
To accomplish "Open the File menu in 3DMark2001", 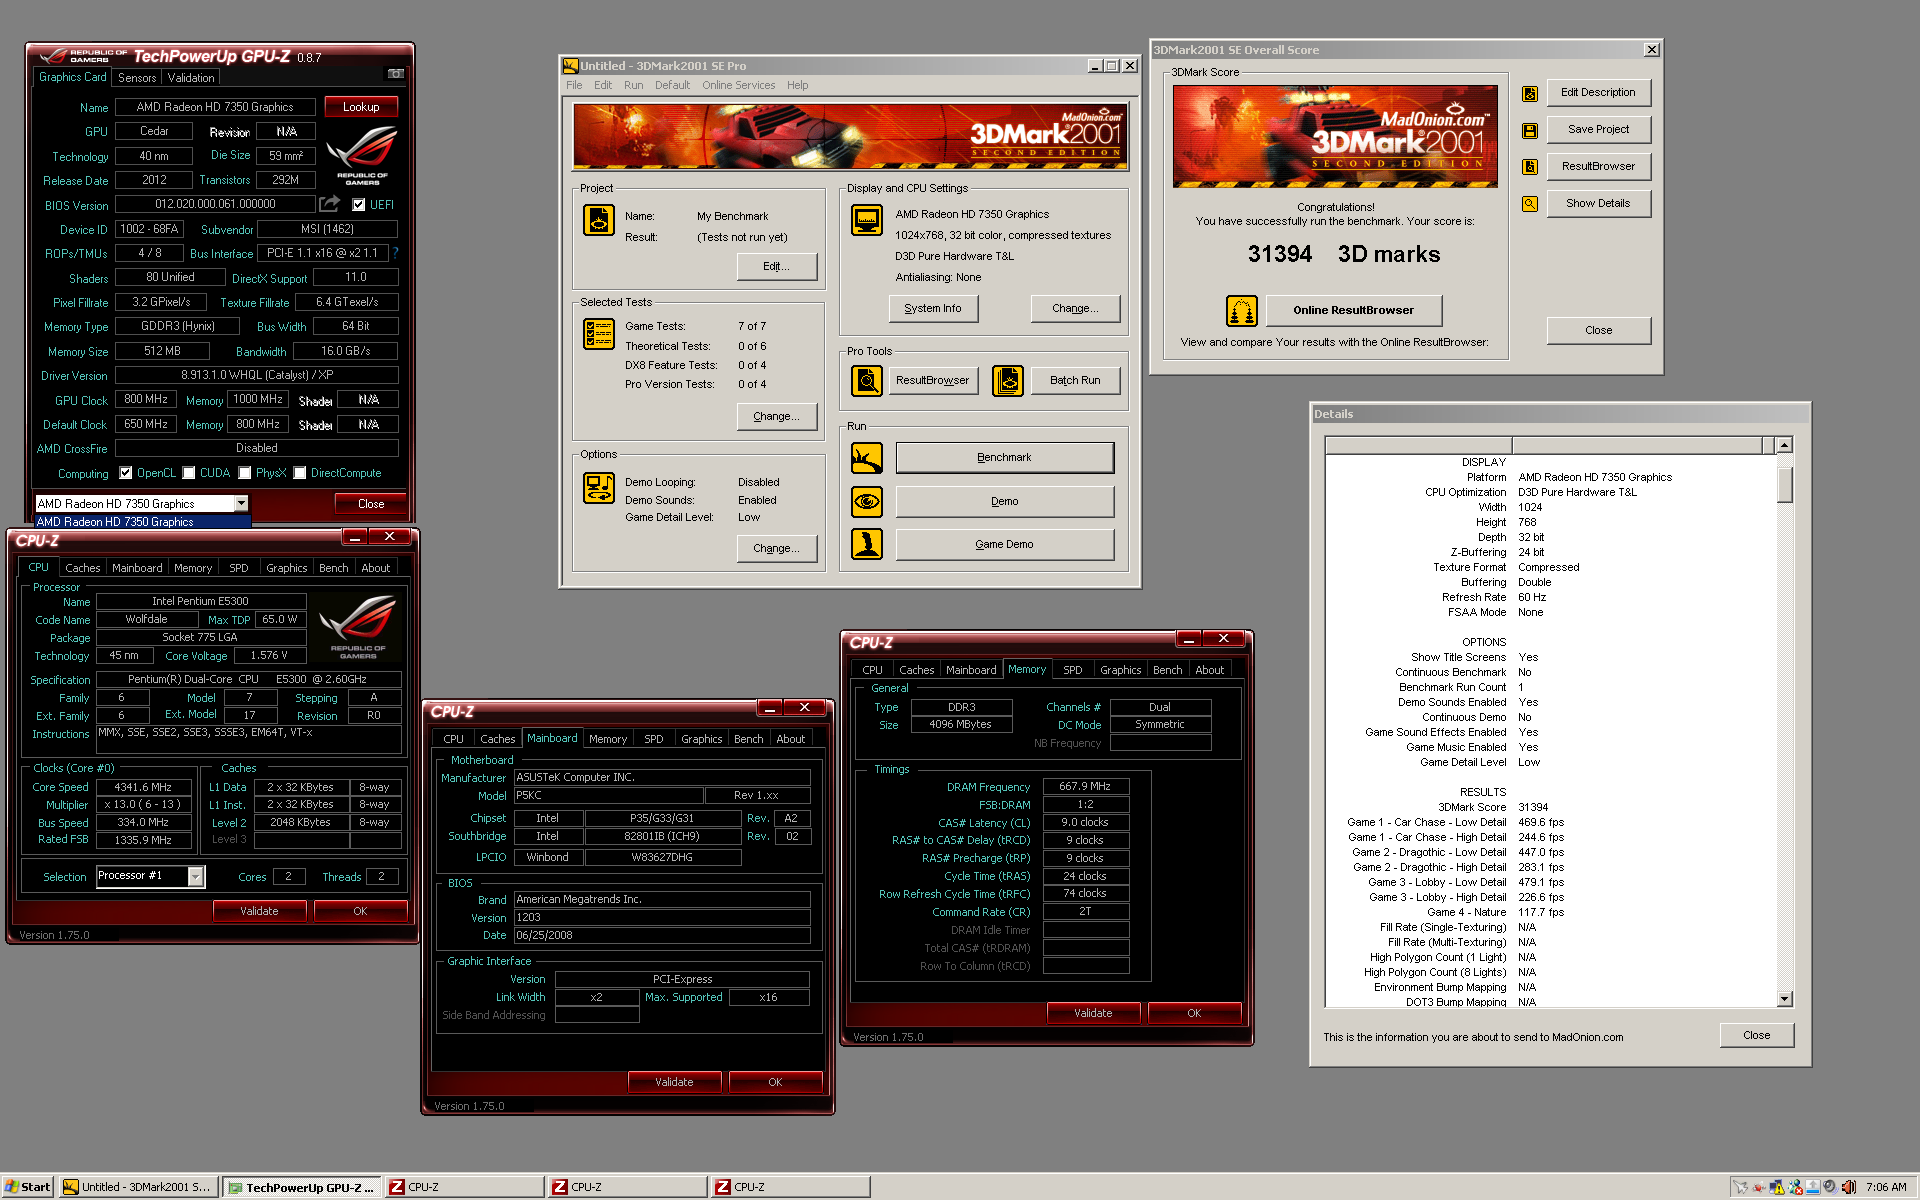I will 574,85.
